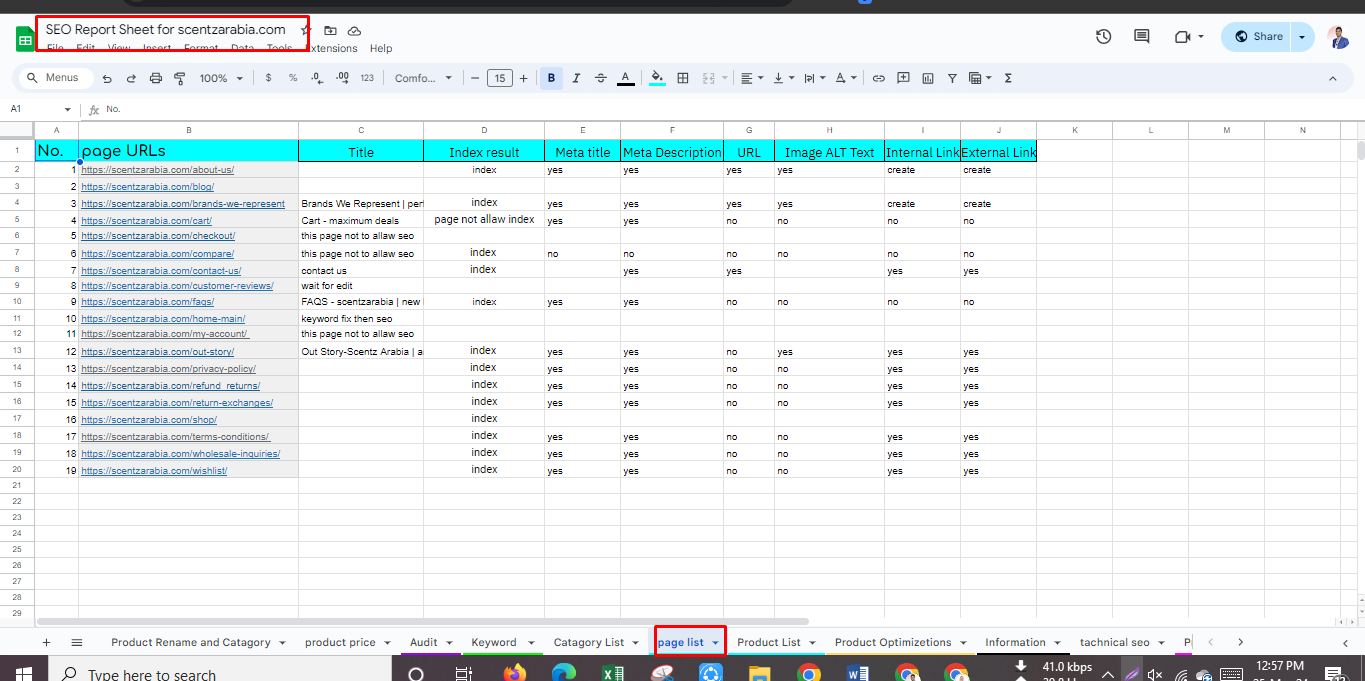Click the Insert chart icon
Viewport: 1365px width, 681px height.
pyautogui.click(x=928, y=78)
